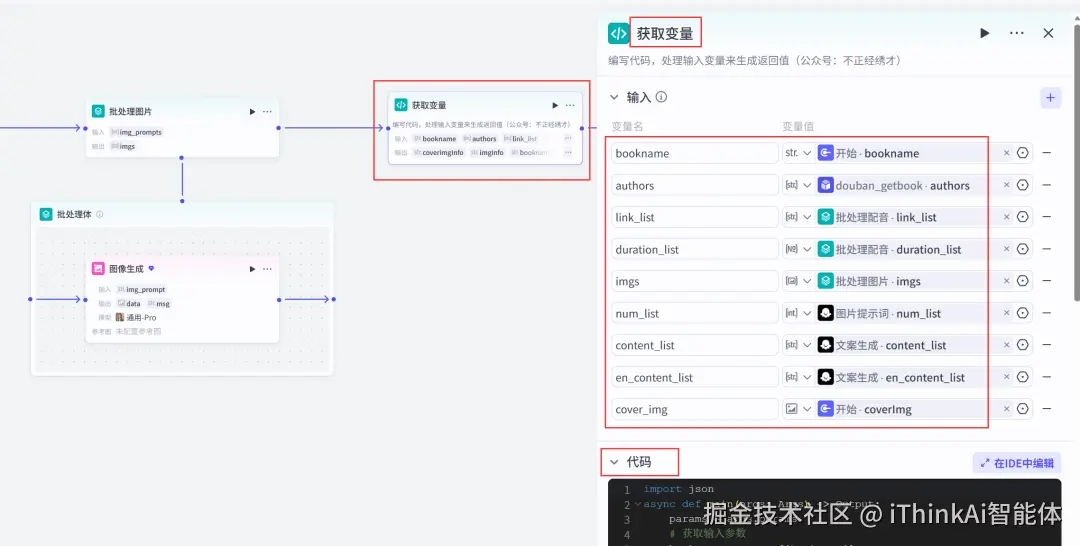
Task: Remove the cover_img input row
Action: coord(1047,409)
